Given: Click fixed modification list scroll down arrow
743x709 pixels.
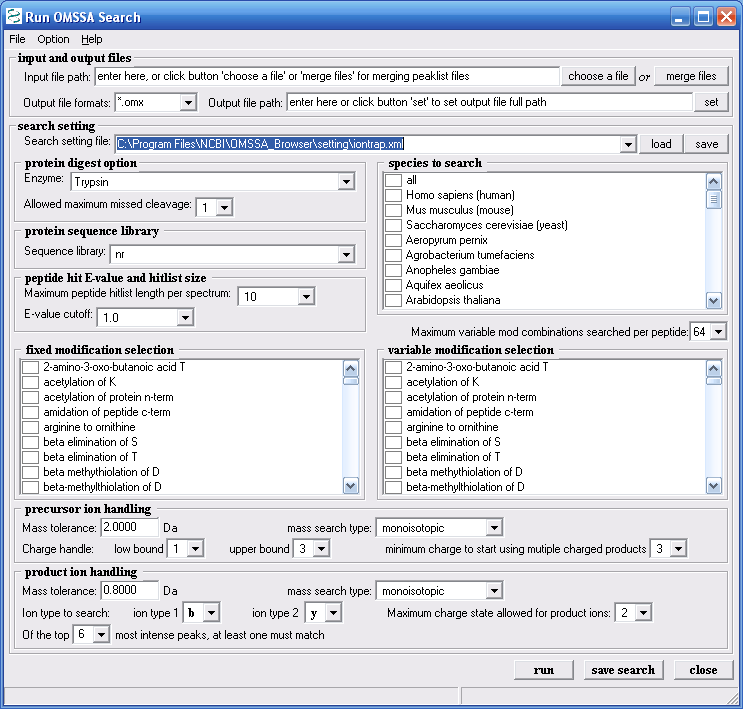Looking at the screenshot, I should coord(351,485).
